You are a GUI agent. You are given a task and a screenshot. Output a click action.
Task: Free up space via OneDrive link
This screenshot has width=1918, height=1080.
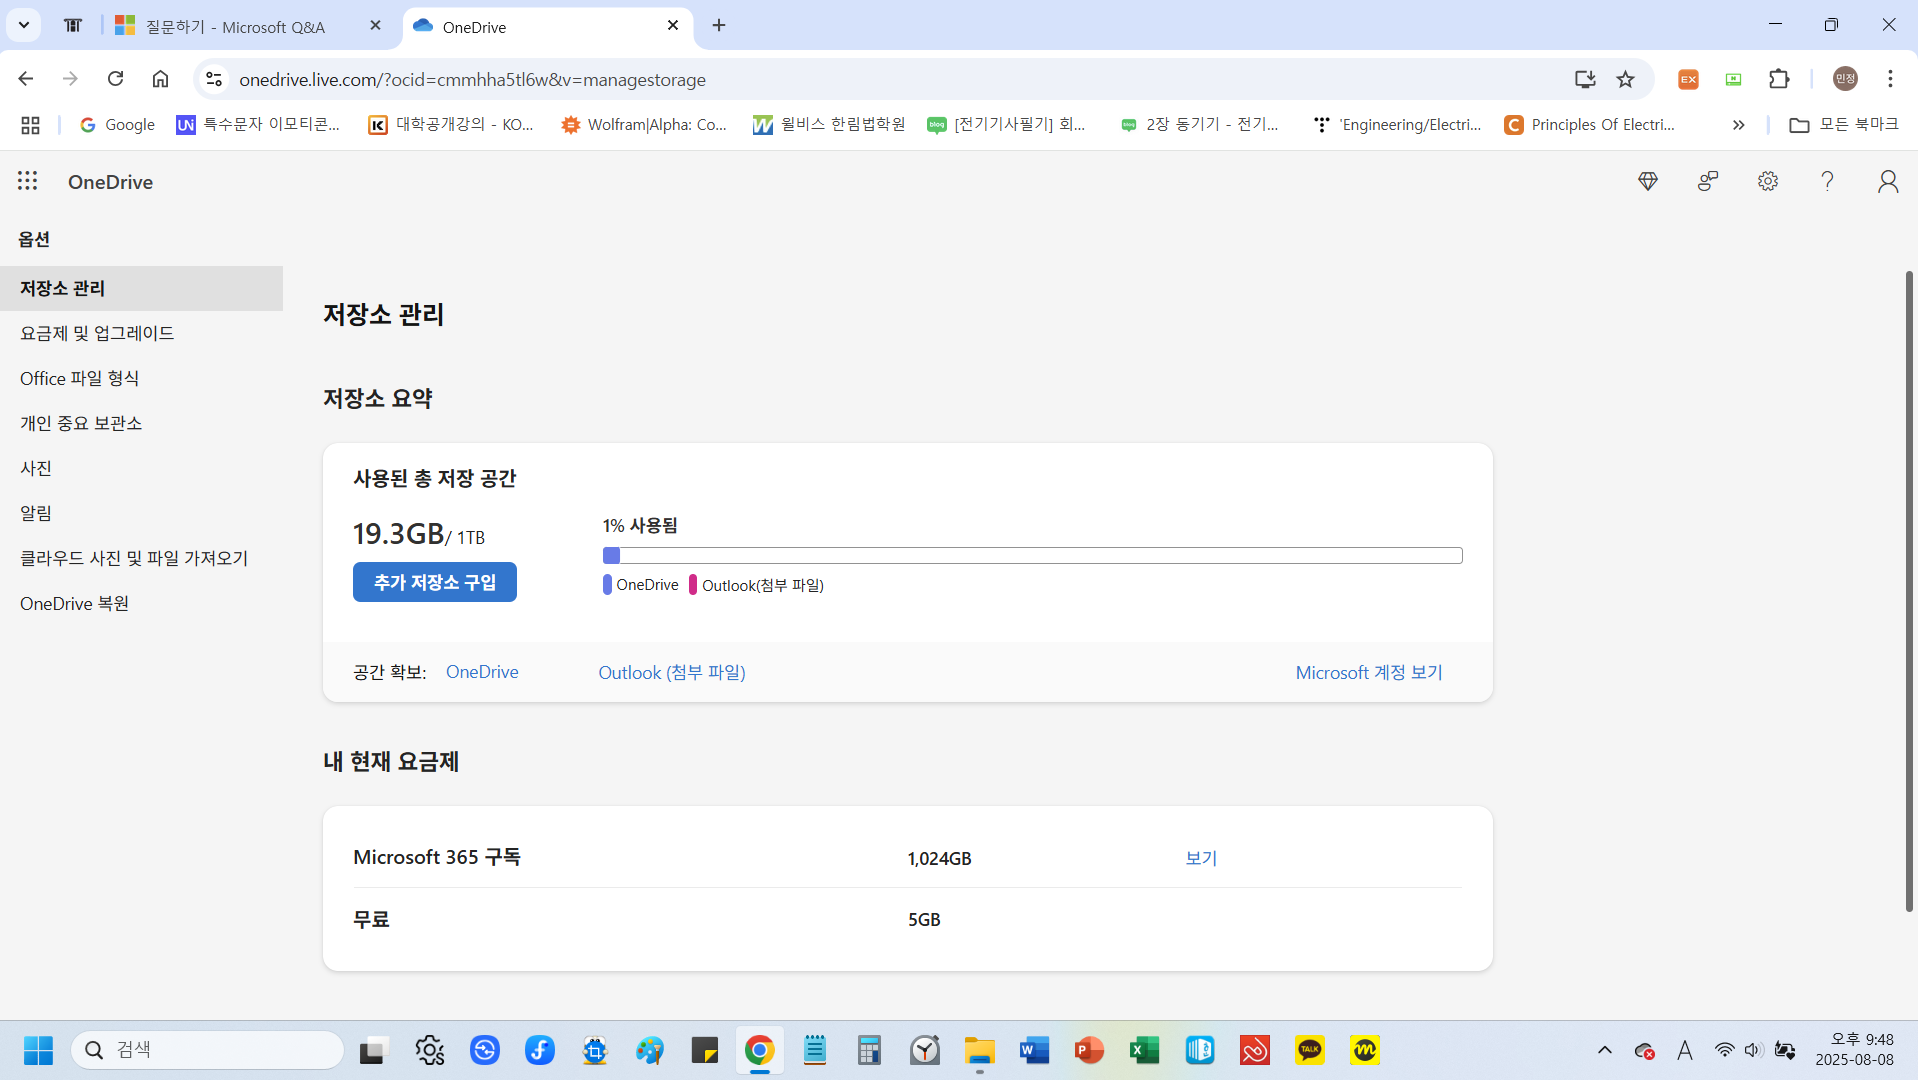pyautogui.click(x=482, y=672)
